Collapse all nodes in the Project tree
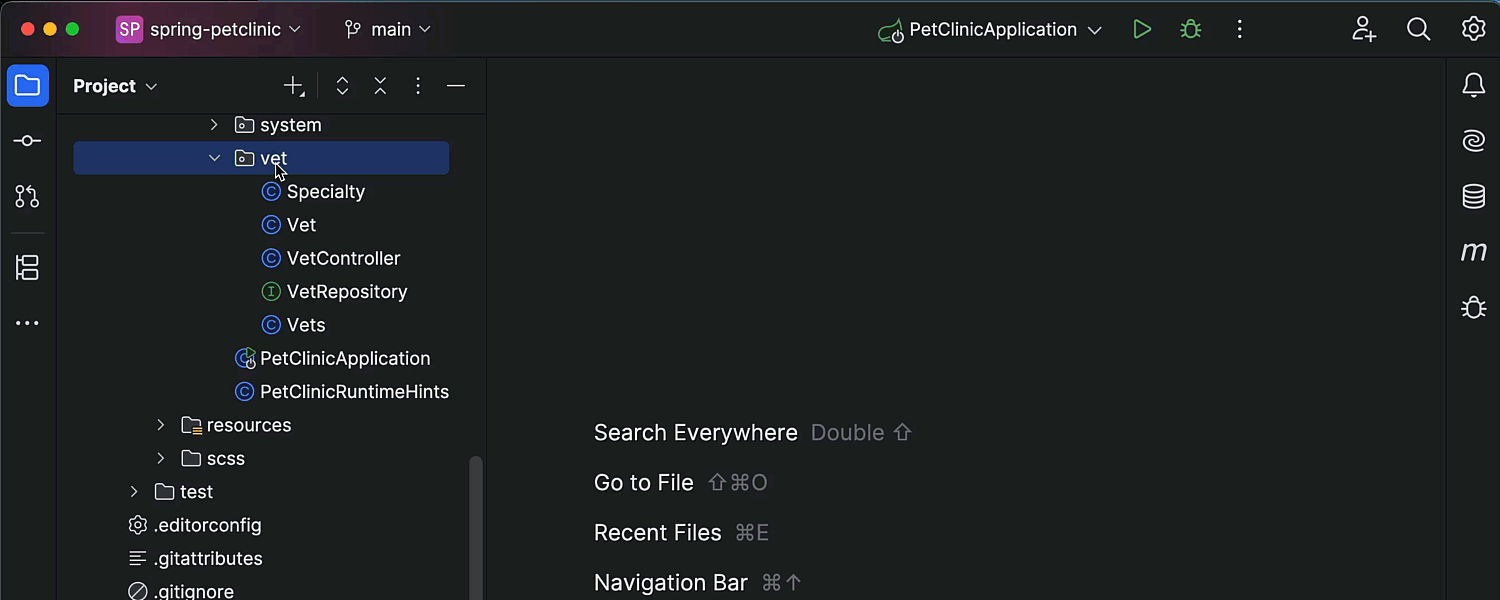 tap(380, 85)
